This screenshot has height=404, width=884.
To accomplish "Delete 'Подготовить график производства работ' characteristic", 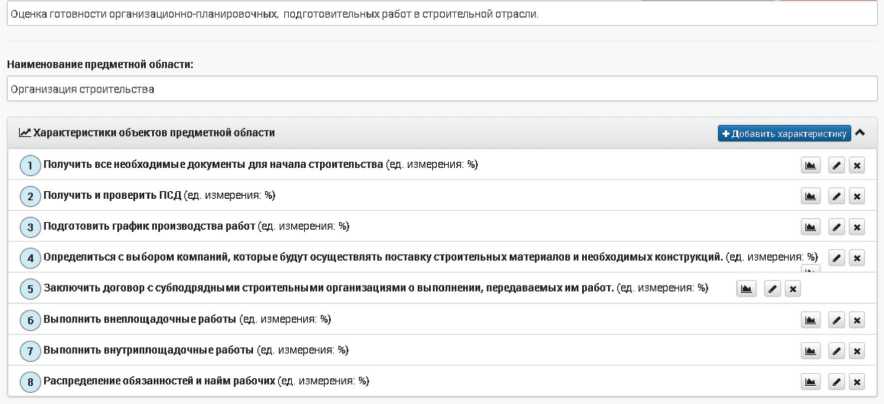I will 857,227.
